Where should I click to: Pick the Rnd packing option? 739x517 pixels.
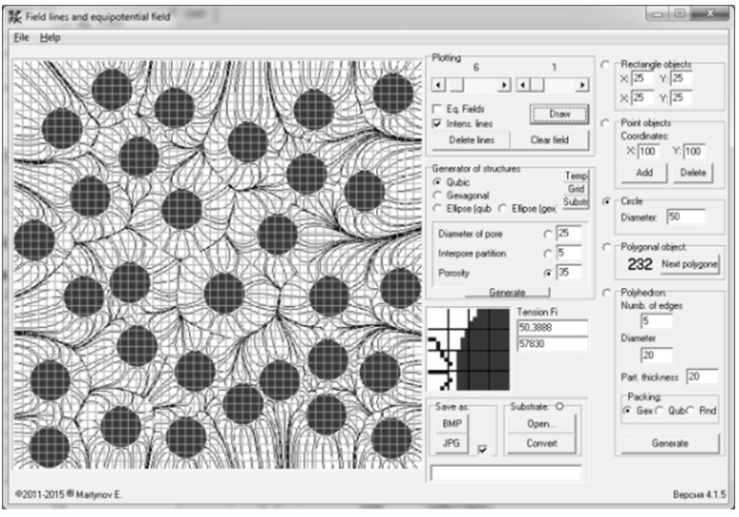(691, 411)
